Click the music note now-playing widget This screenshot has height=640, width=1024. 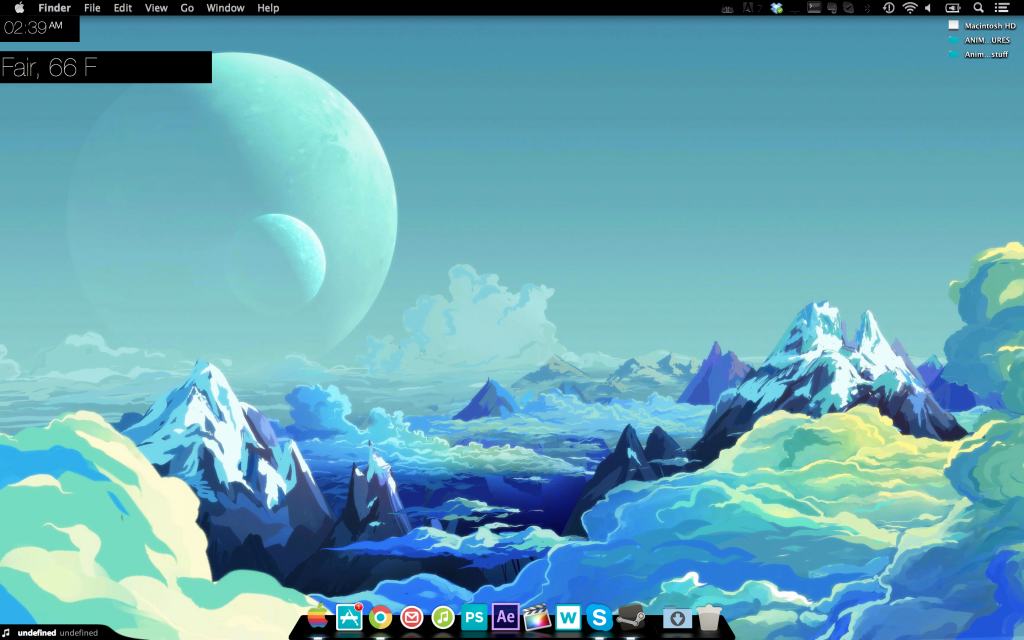[6, 632]
